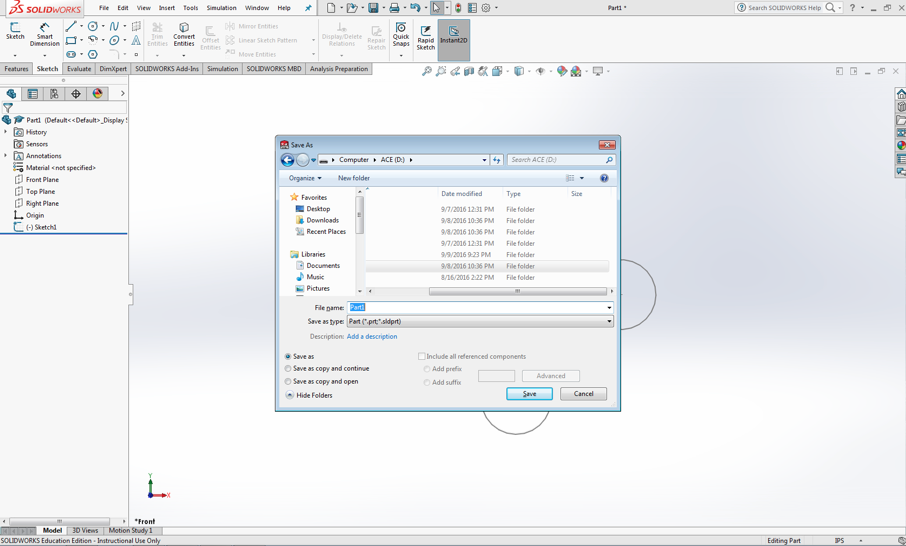
Task: Open the PropertyManager tab icon
Action: point(32,94)
